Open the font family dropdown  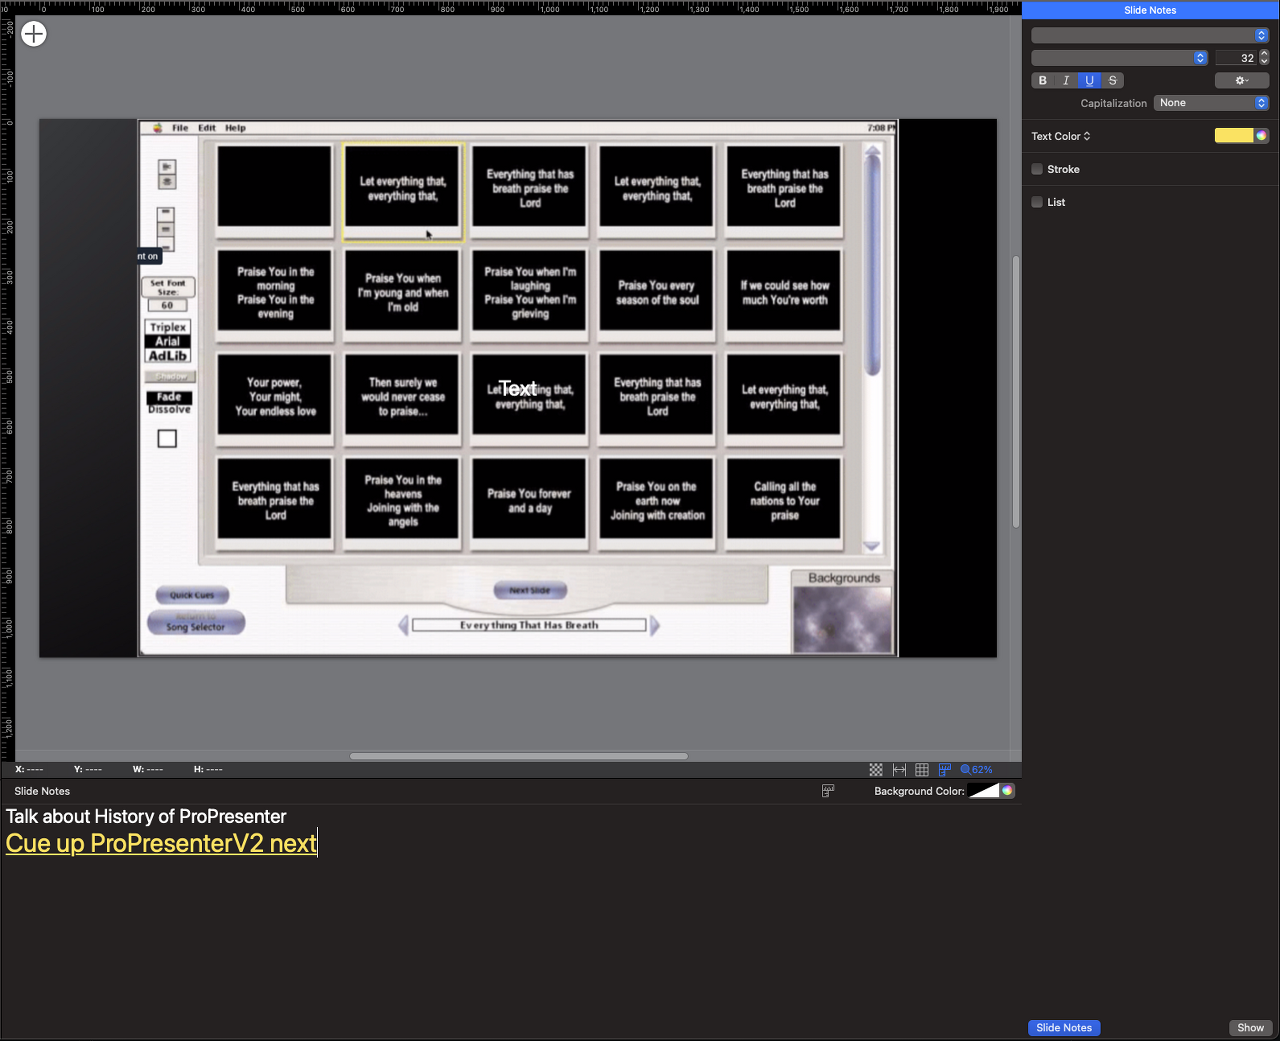tap(1150, 35)
